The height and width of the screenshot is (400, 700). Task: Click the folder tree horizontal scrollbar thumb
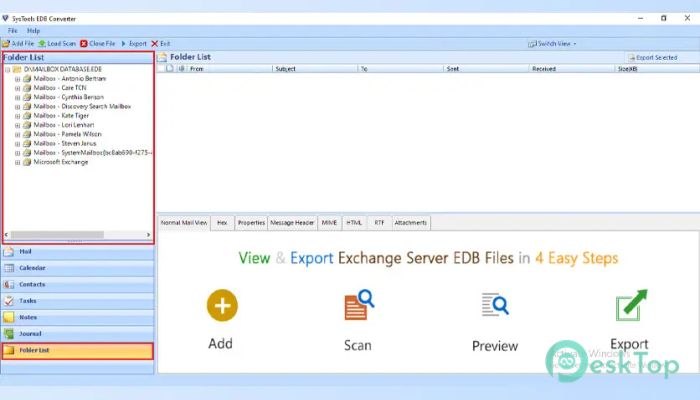[x=57, y=235]
